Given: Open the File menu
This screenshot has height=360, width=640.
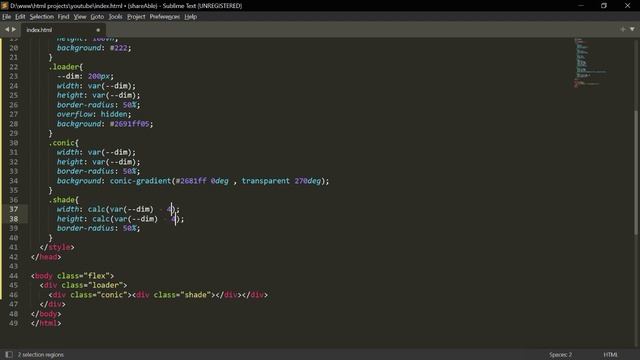Looking at the screenshot, I should [x=7, y=17].
